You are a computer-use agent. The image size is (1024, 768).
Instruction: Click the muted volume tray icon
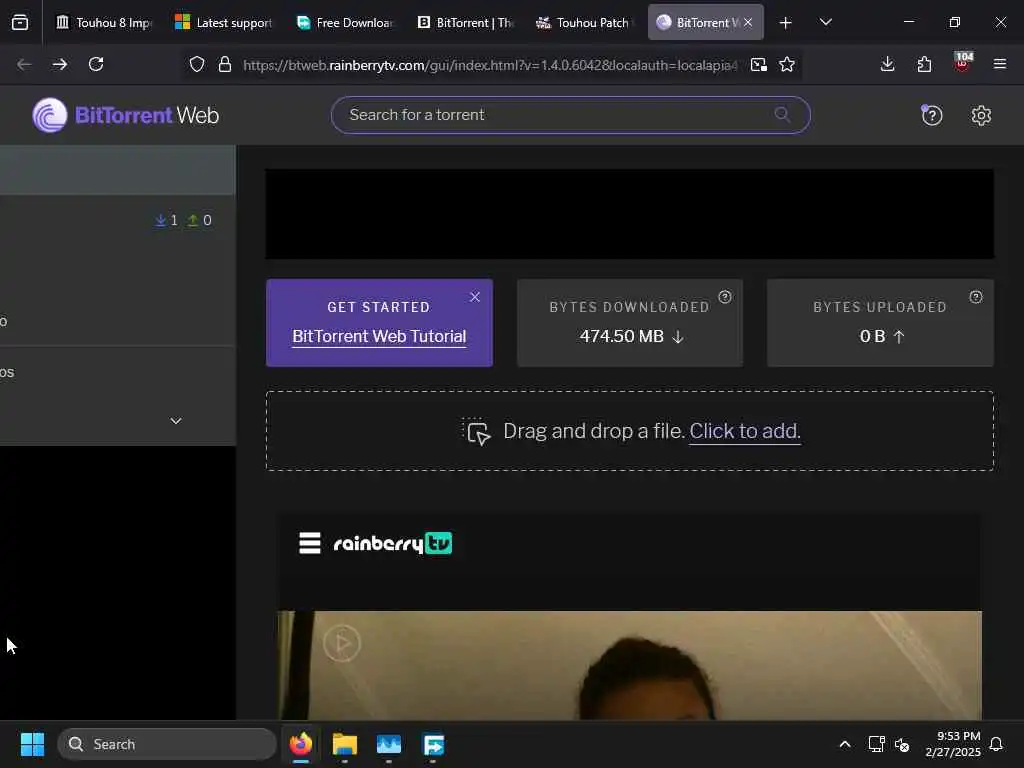pyautogui.click(x=902, y=744)
